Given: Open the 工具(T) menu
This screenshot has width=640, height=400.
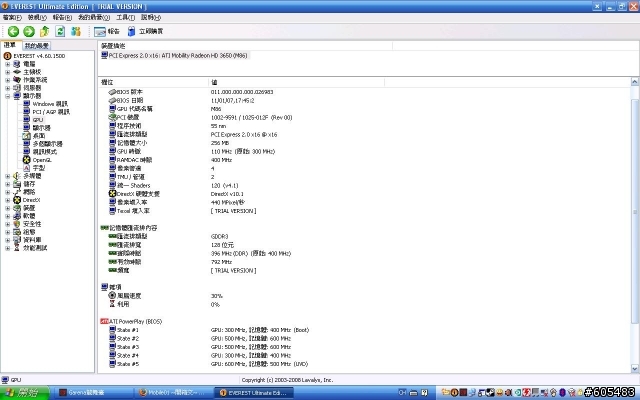Looking at the screenshot, I should pyautogui.click(x=125, y=18).
